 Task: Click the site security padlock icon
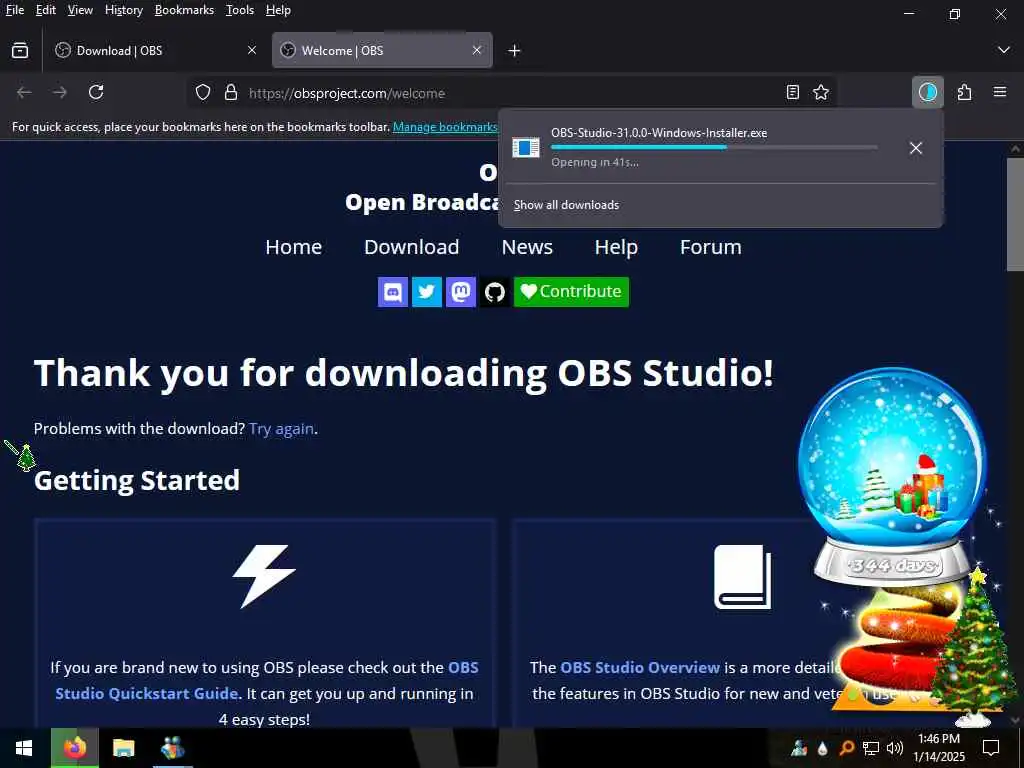pyautogui.click(x=231, y=93)
